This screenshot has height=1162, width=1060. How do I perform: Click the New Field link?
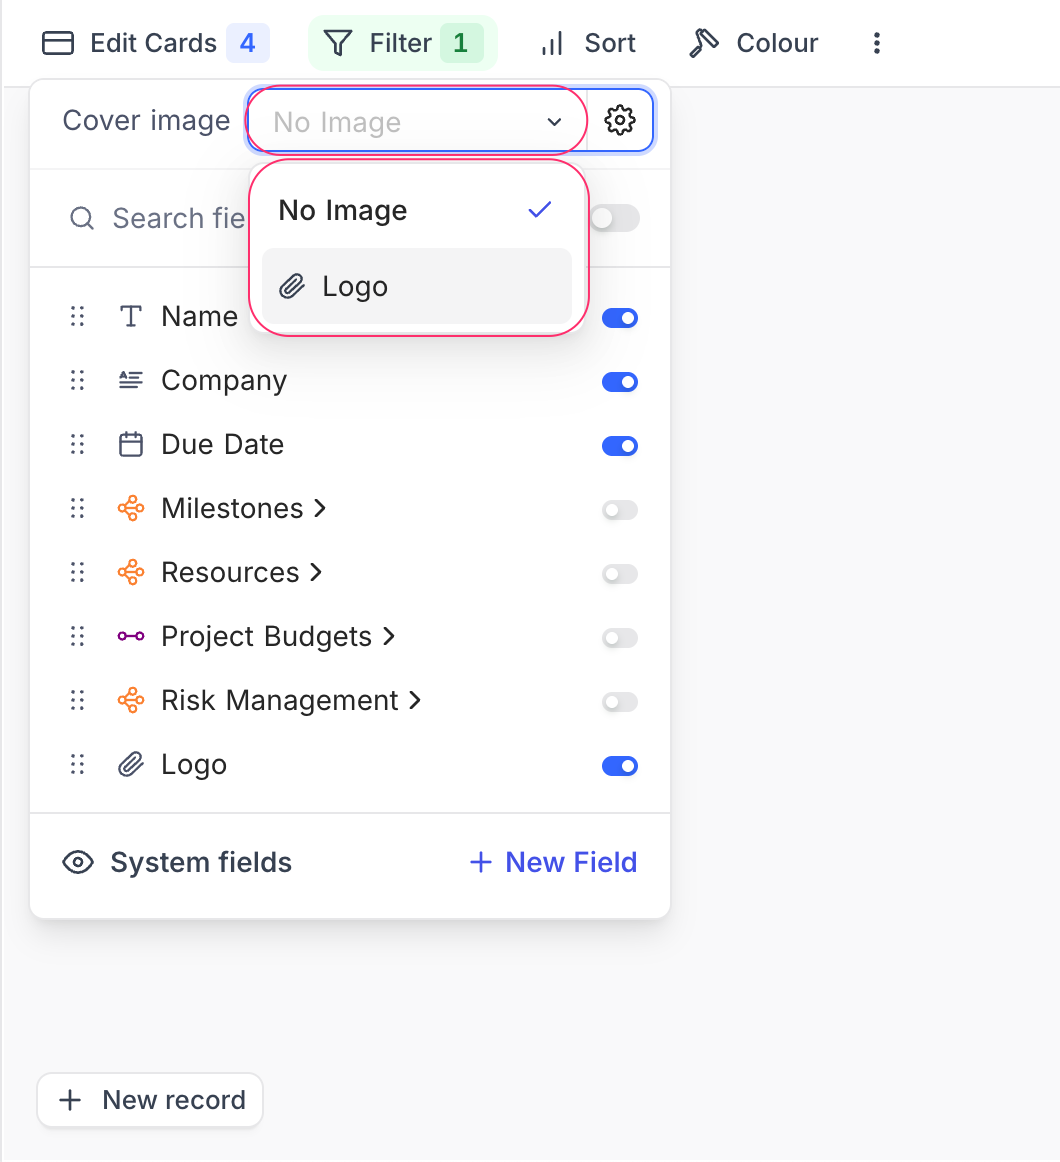point(552,862)
